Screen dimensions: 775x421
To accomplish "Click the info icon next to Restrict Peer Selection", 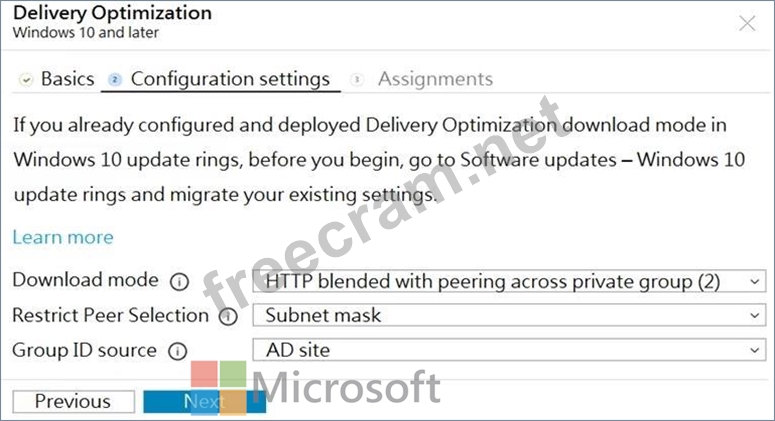I will 229,317.
